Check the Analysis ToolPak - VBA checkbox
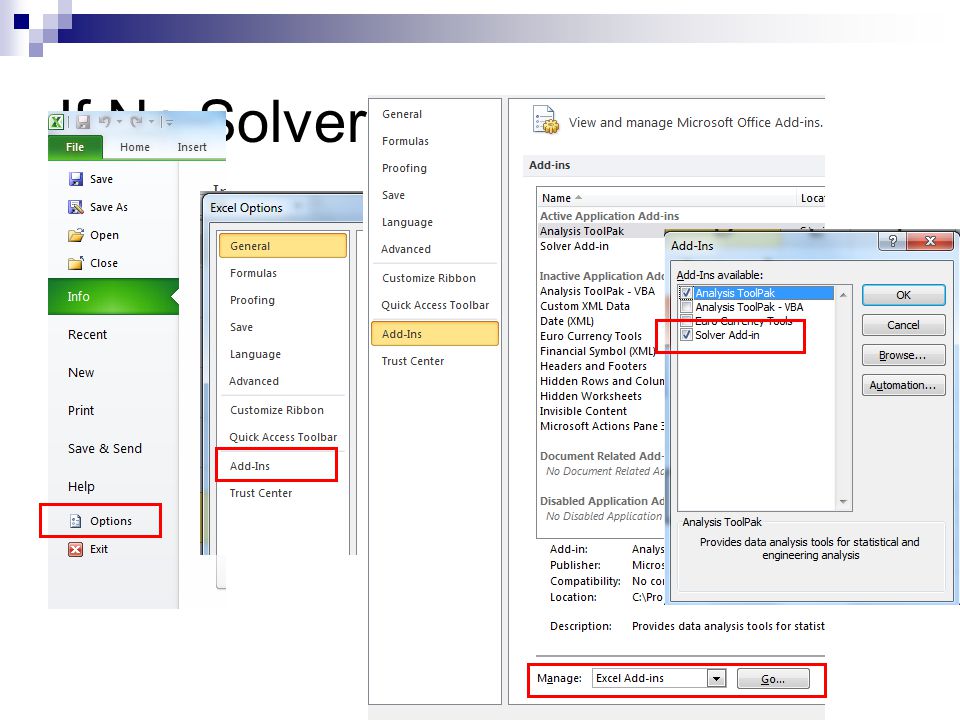The image size is (960, 720). [x=686, y=307]
